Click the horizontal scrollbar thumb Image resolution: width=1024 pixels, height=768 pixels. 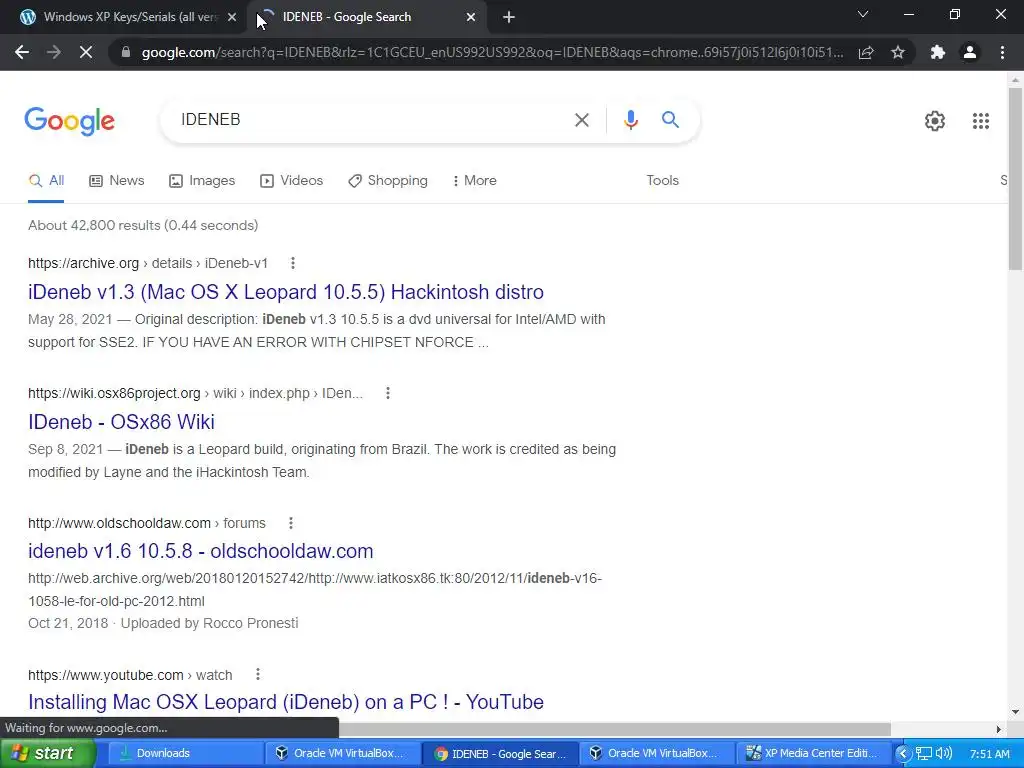point(614,729)
